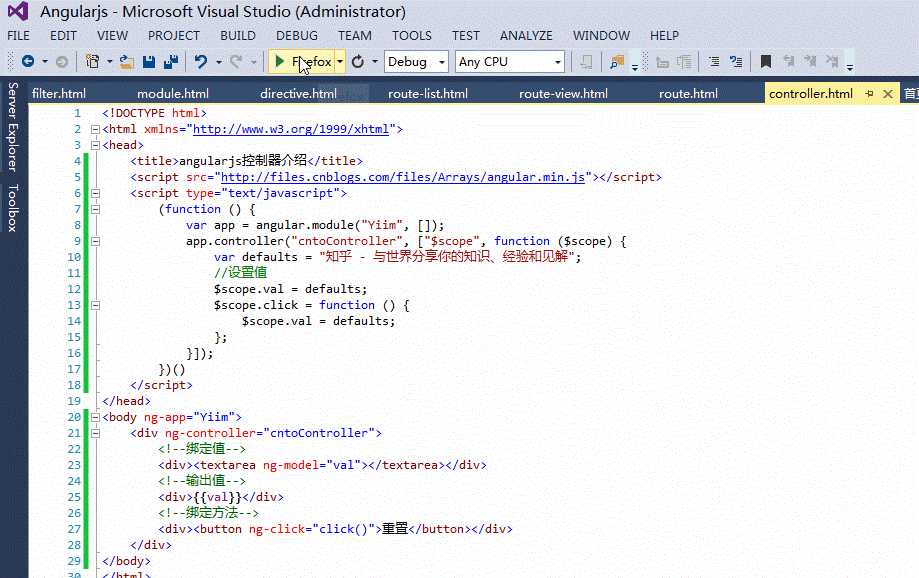Collapse the head element on line 3
The width and height of the screenshot is (919, 578).
point(95,145)
